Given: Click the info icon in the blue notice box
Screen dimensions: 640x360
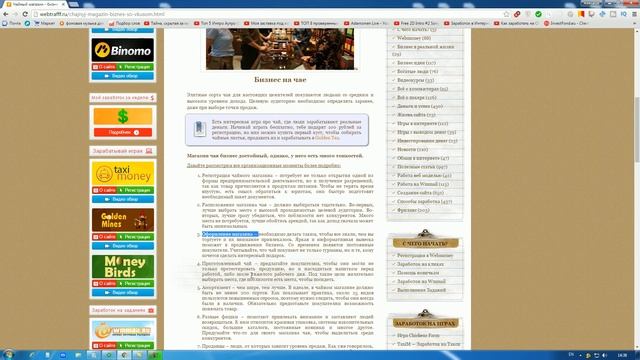Looking at the screenshot, I should pyautogui.click(x=200, y=129).
